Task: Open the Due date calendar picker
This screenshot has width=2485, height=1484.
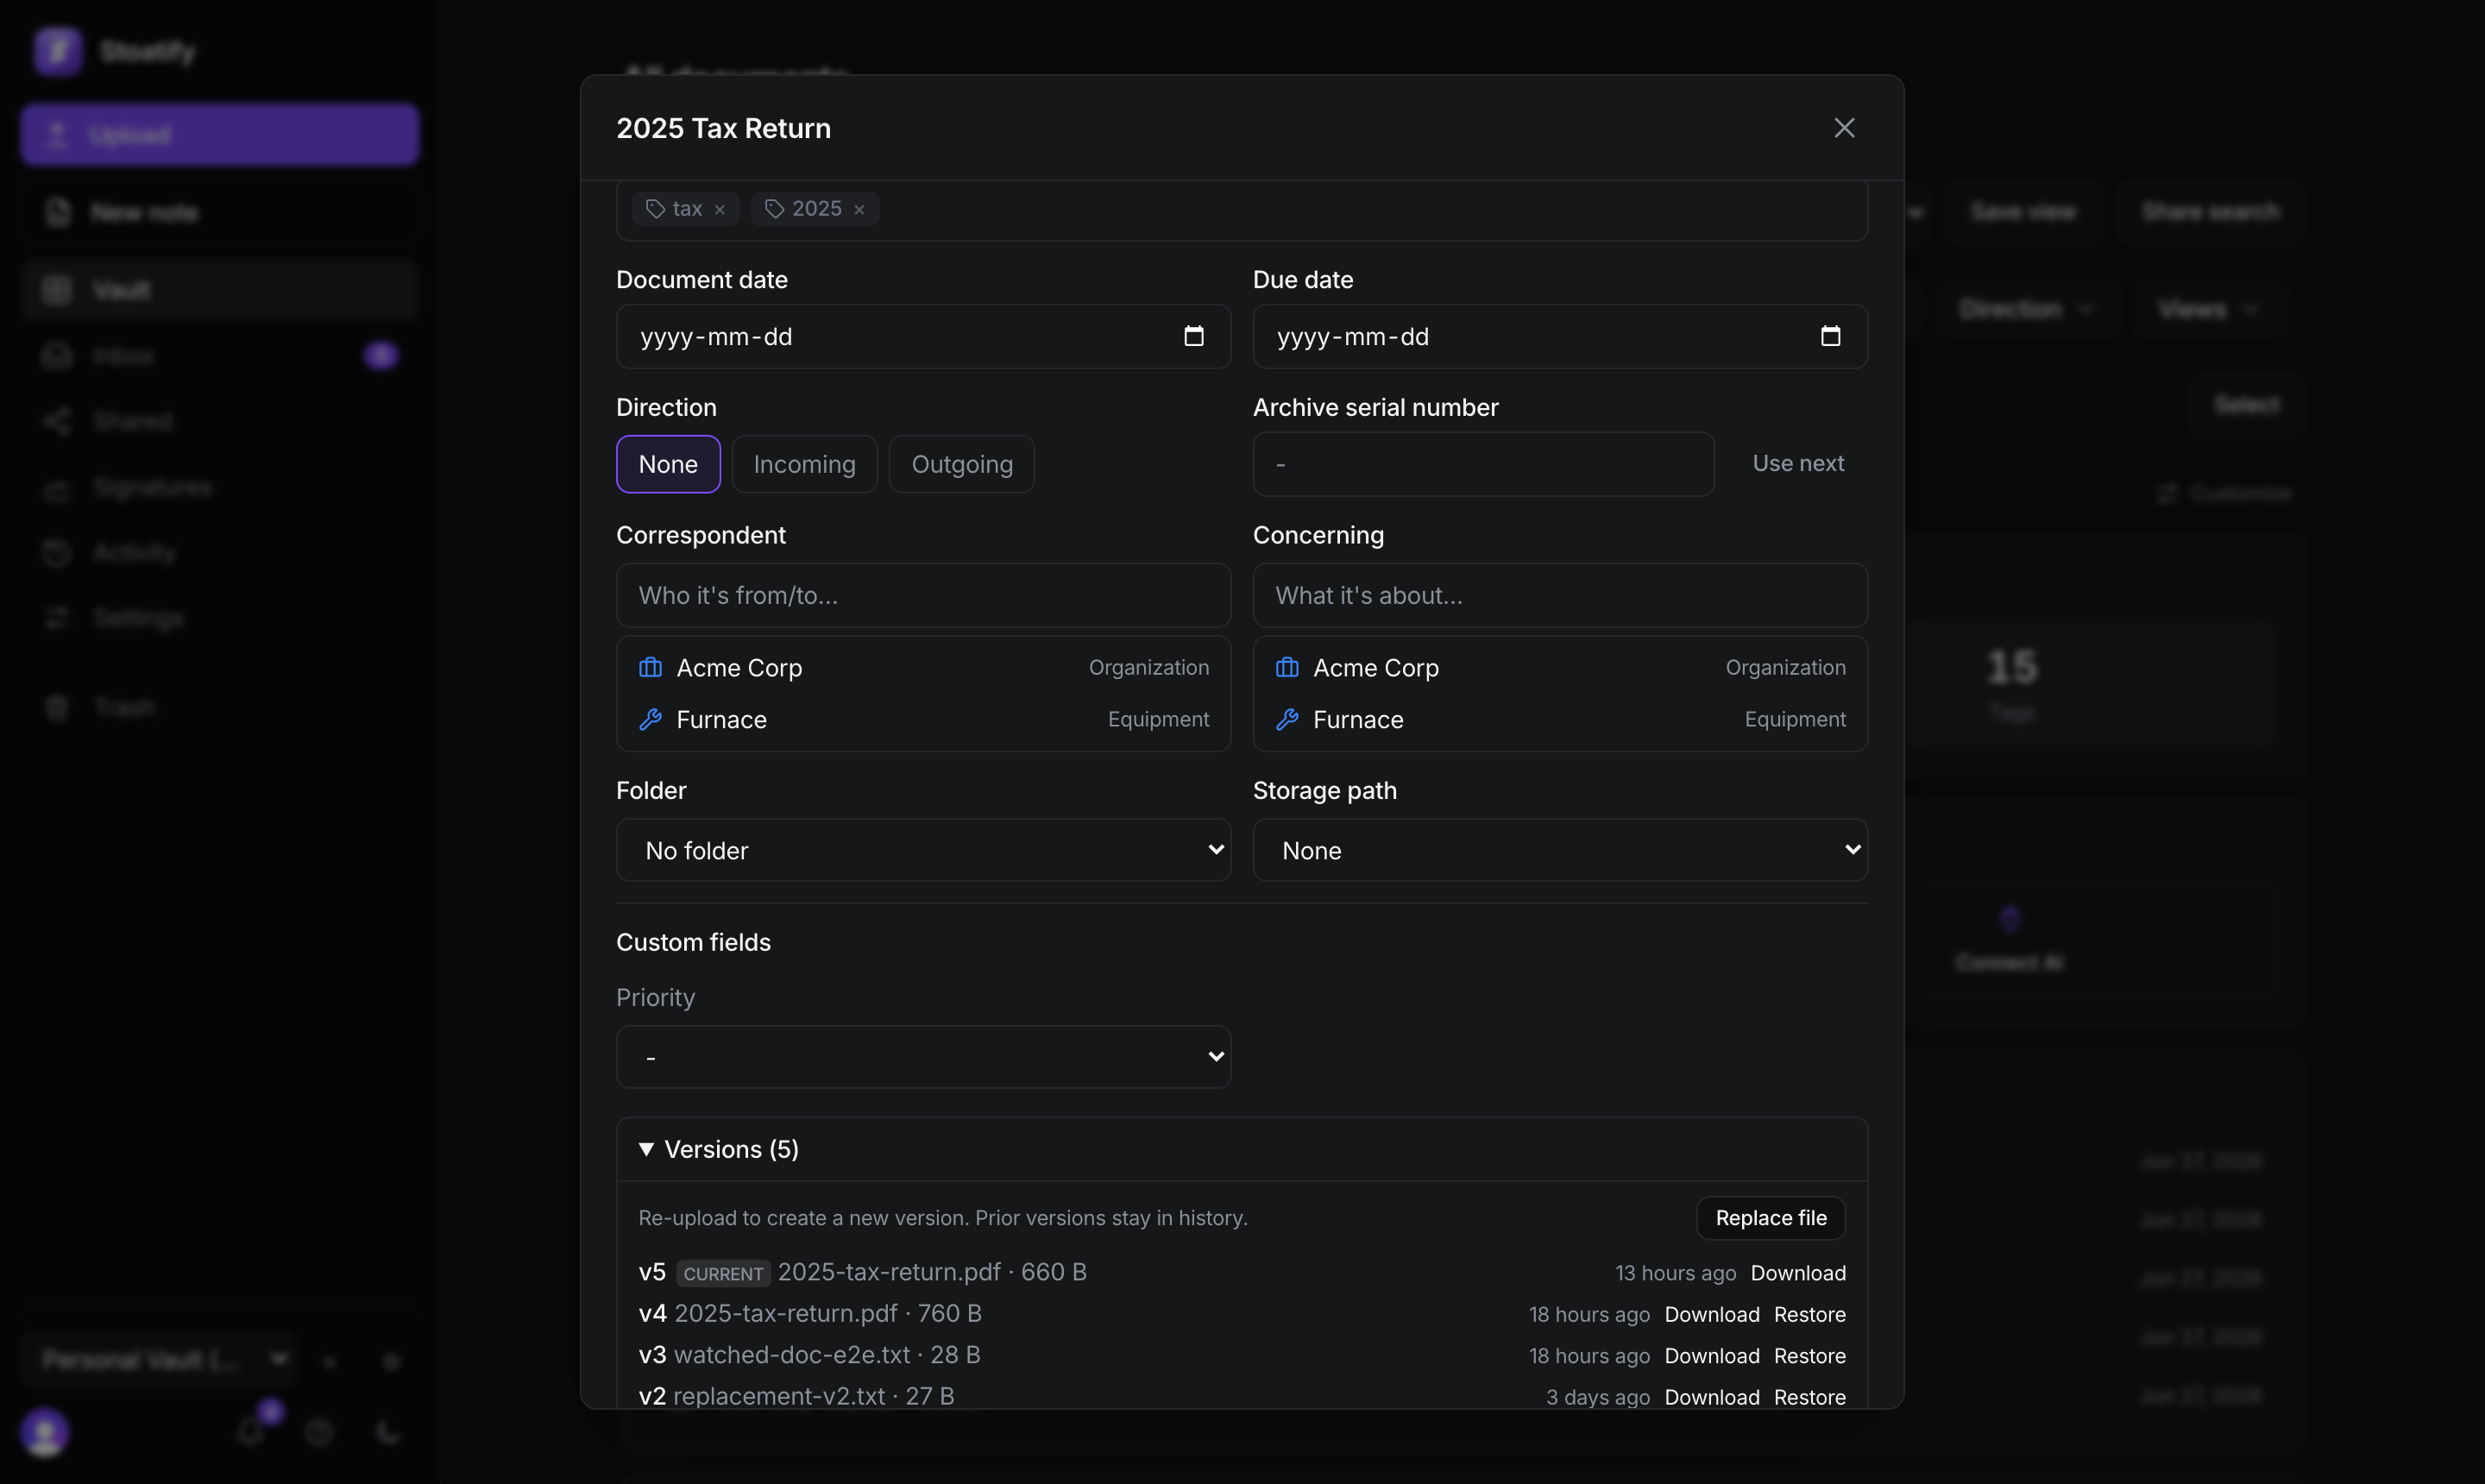Action: tap(1829, 336)
